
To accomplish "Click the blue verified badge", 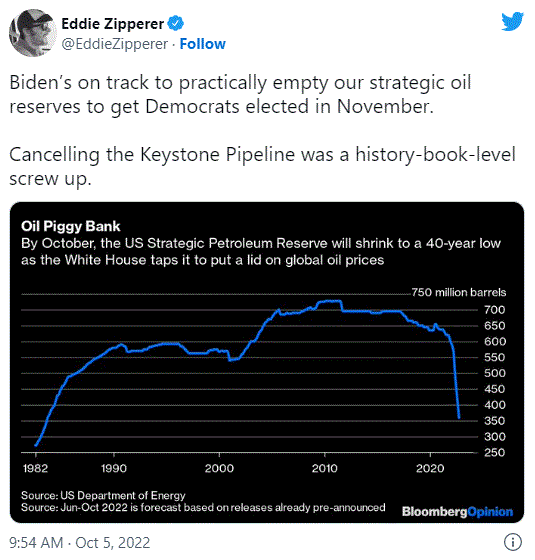I will pyautogui.click(x=175, y=24).
